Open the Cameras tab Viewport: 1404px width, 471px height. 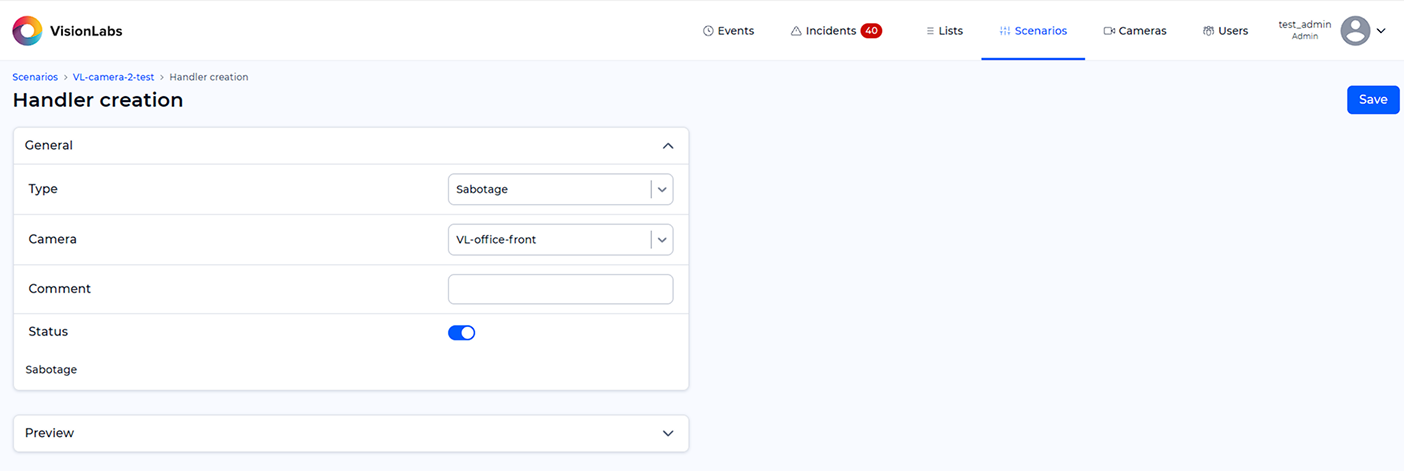pyautogui.click(x=1135, y=31)
